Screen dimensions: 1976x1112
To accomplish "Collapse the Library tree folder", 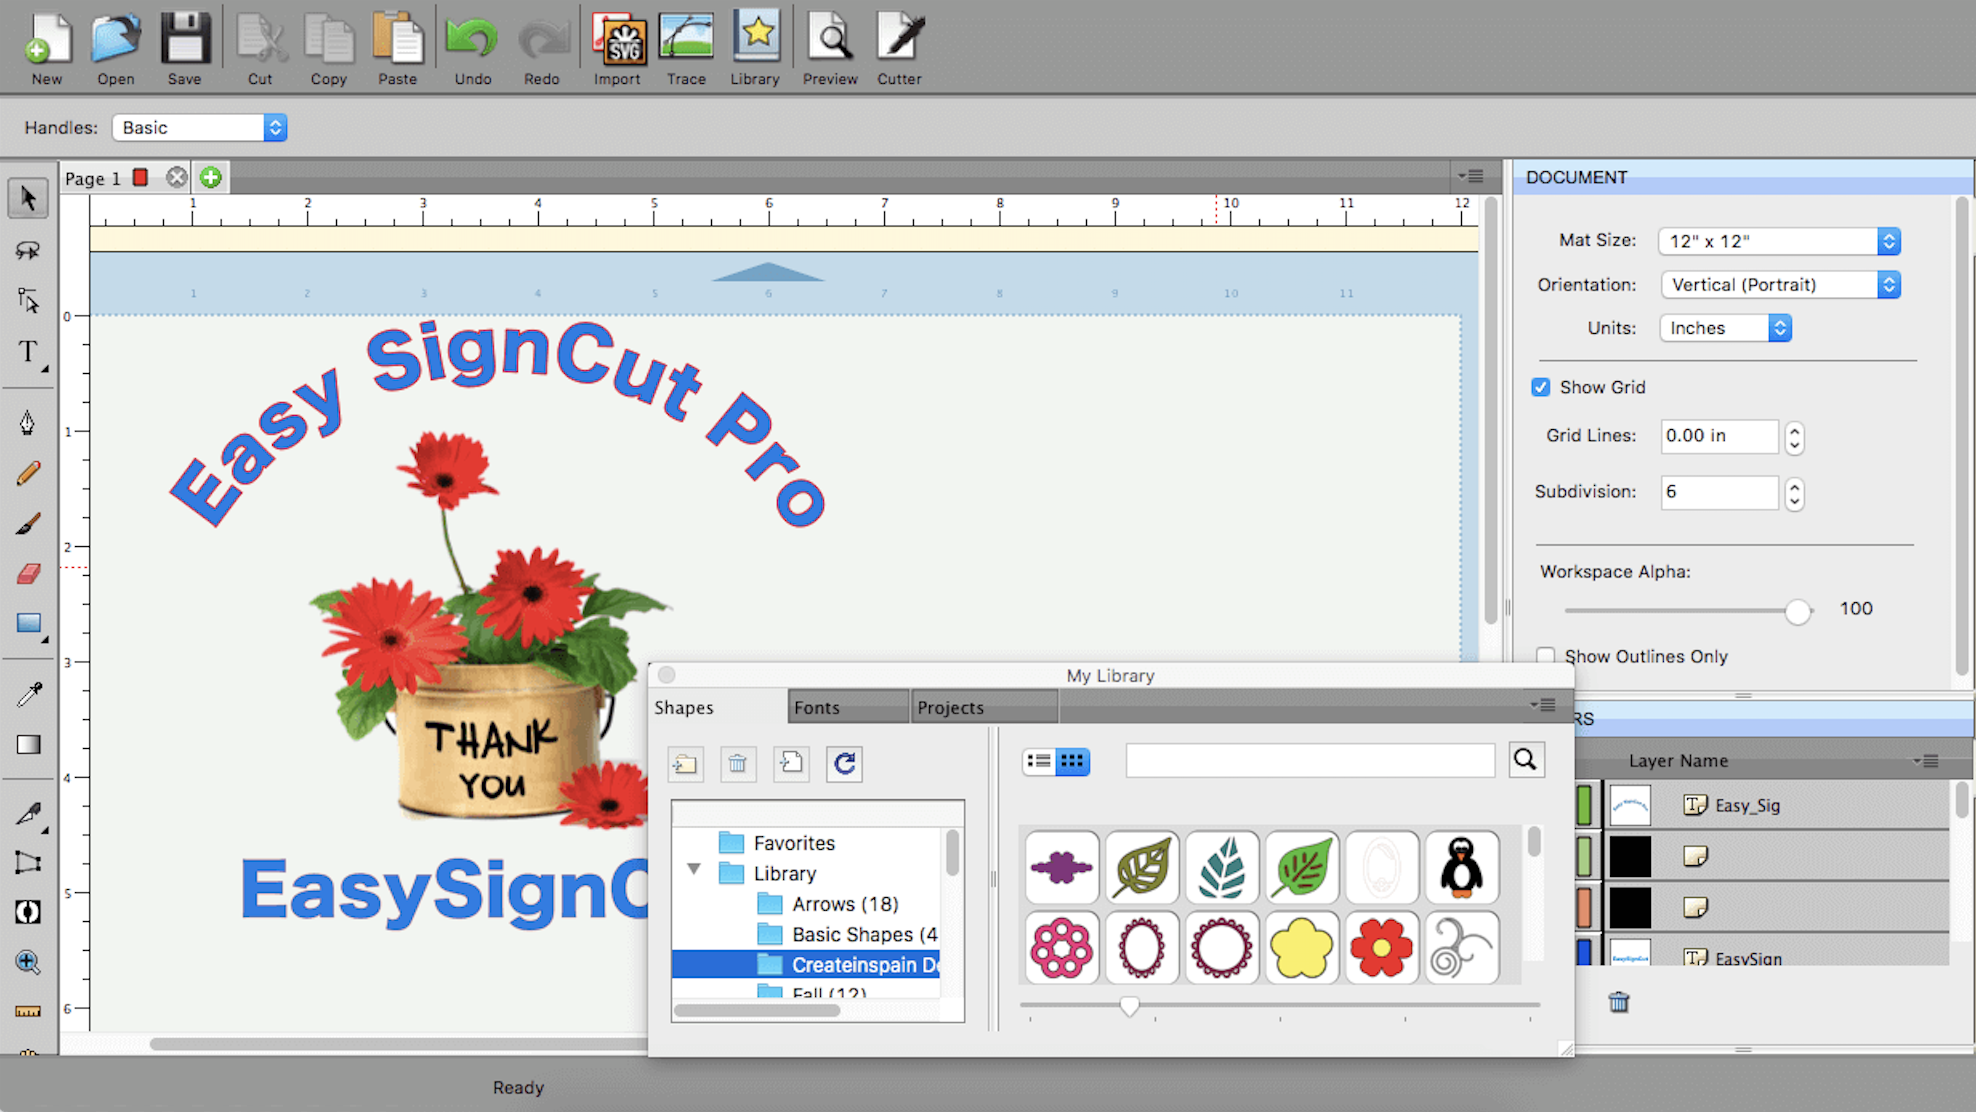I will [693, 870].
